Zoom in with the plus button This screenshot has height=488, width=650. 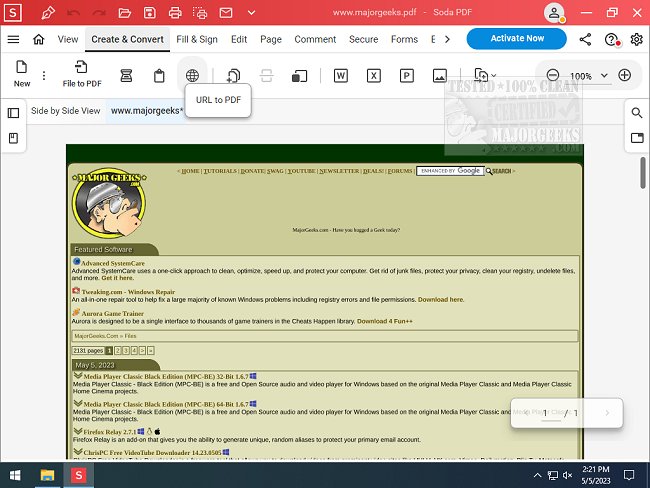624,75
